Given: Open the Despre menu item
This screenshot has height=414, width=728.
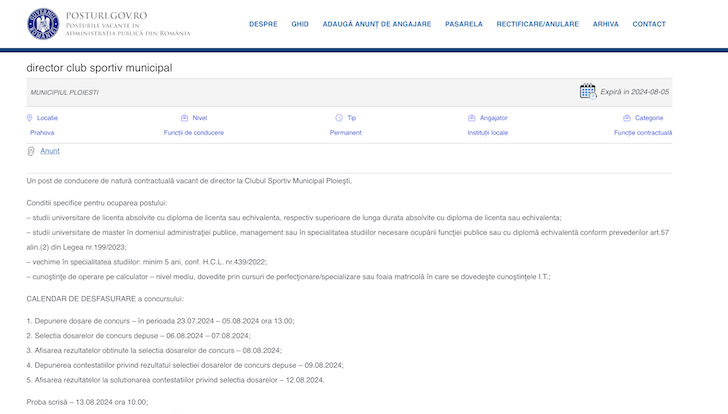Looking at the screenshot, I should click(x=263, y=24).
